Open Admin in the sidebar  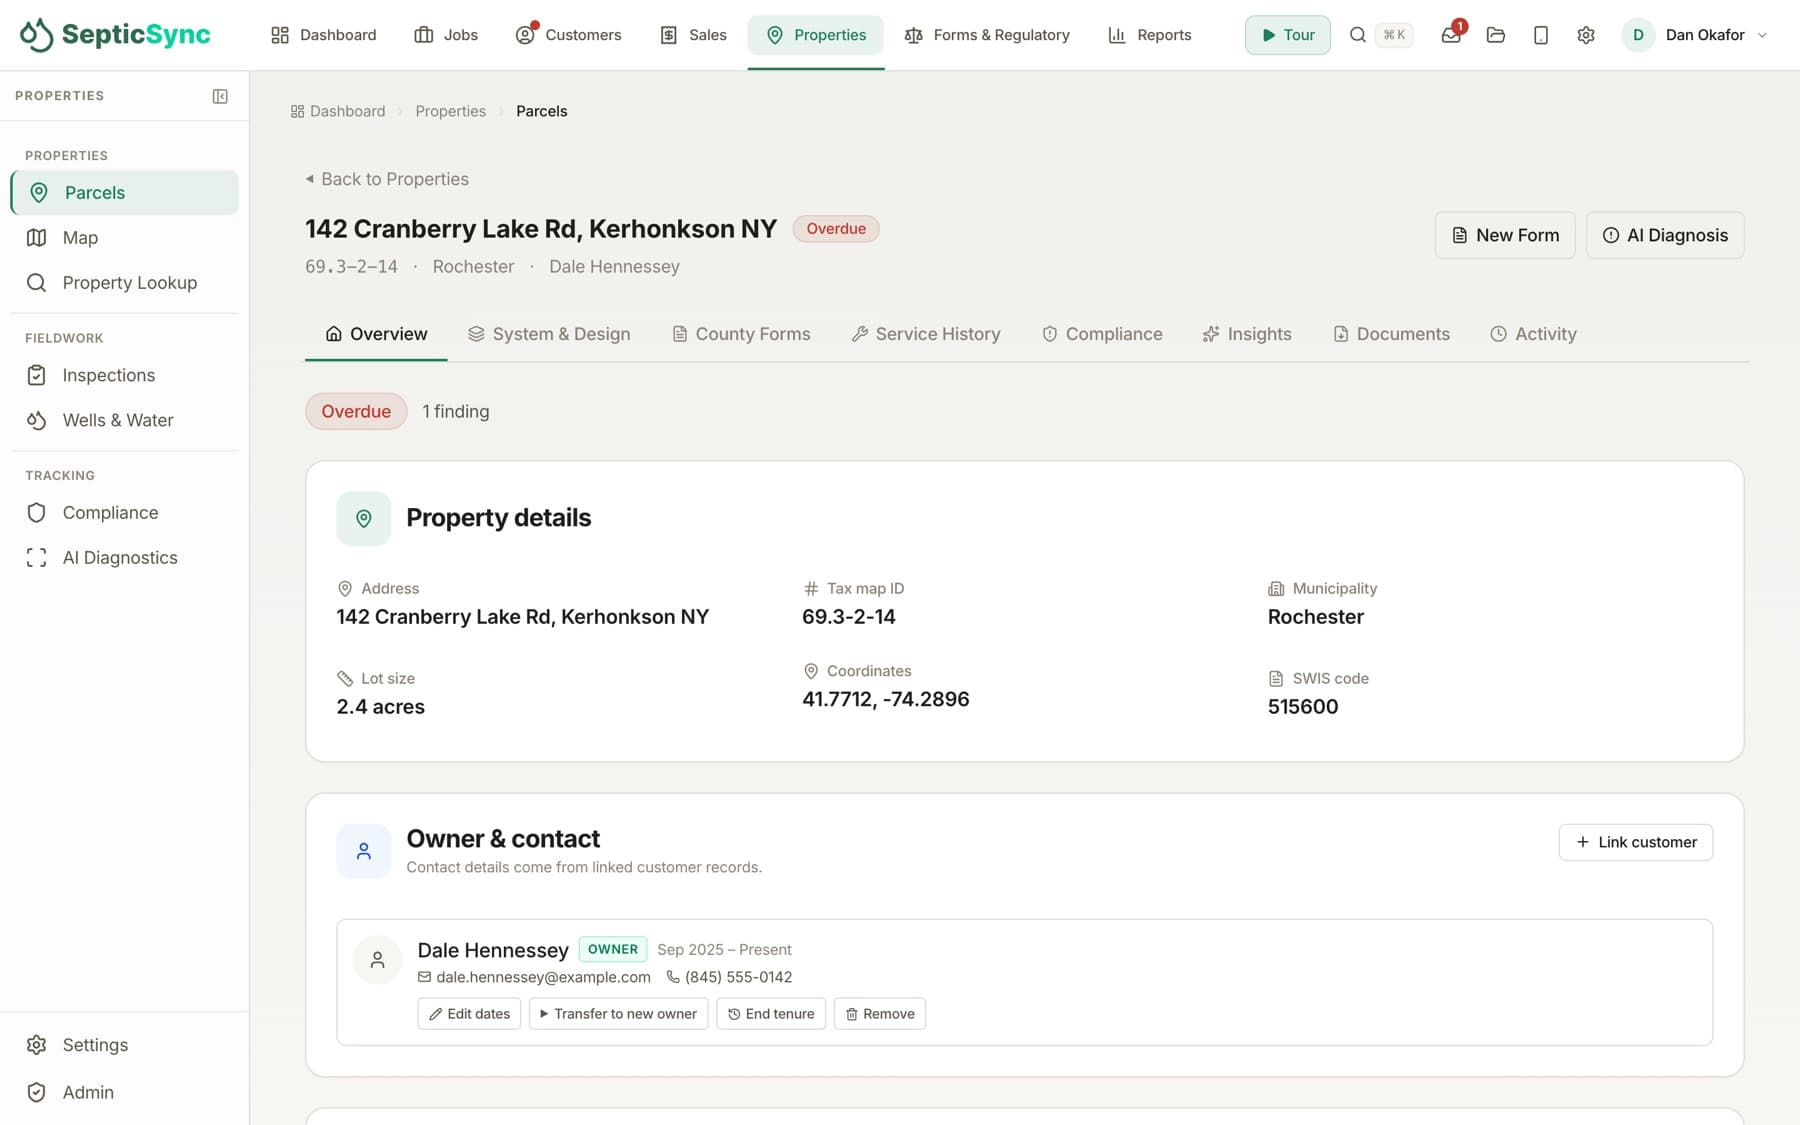(x=124, y=1092)
